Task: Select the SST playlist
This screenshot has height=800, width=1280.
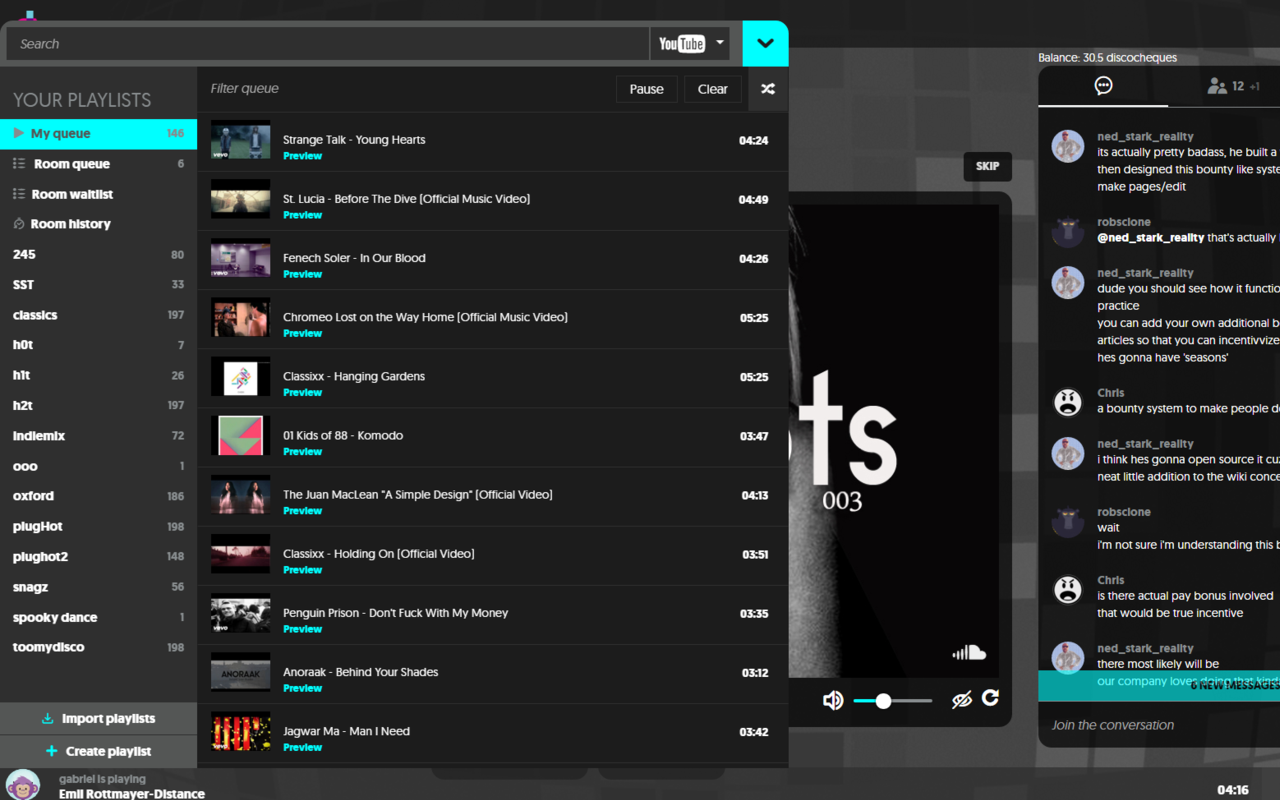Action: click(x=98, y=285)
